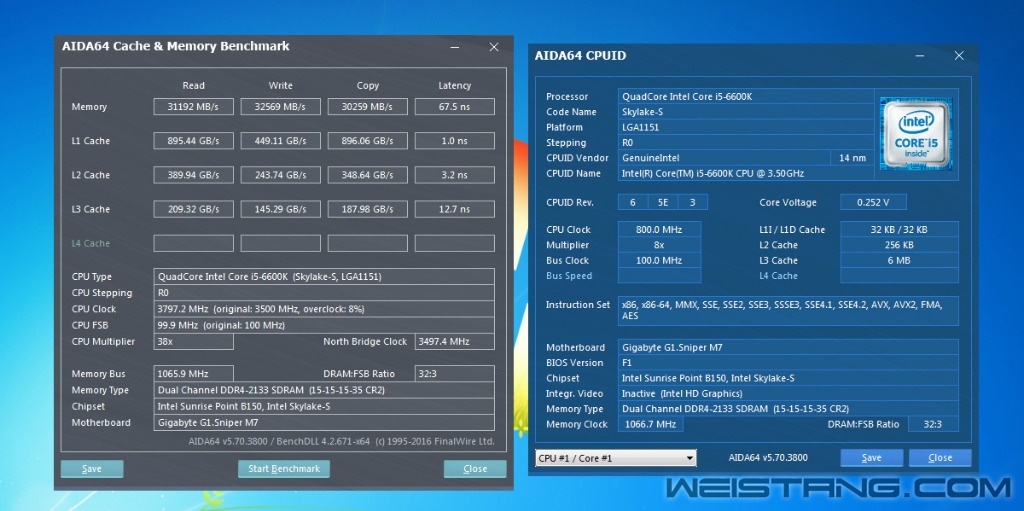Select Memory Write value 32569 MB/s
1024x511 pixels.
coord(280,107)
